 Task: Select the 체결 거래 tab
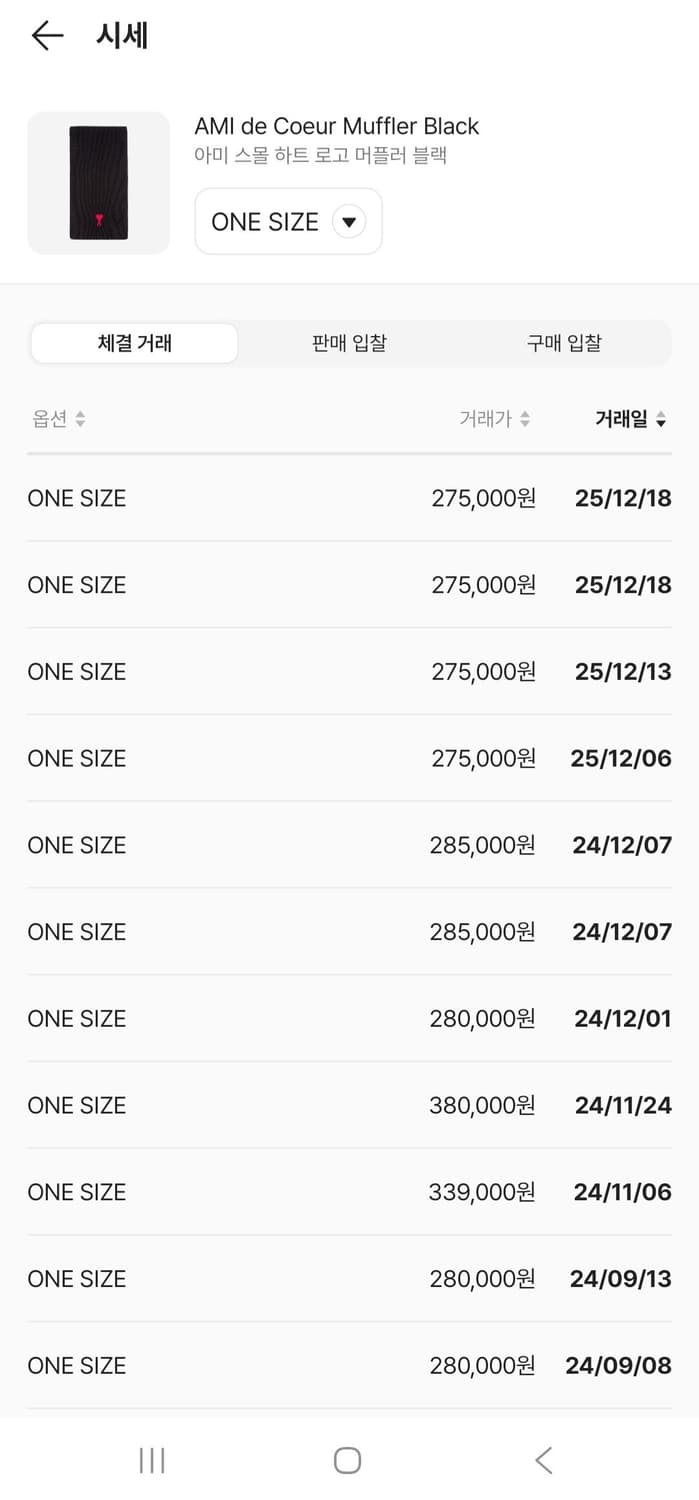click(134, 343)
